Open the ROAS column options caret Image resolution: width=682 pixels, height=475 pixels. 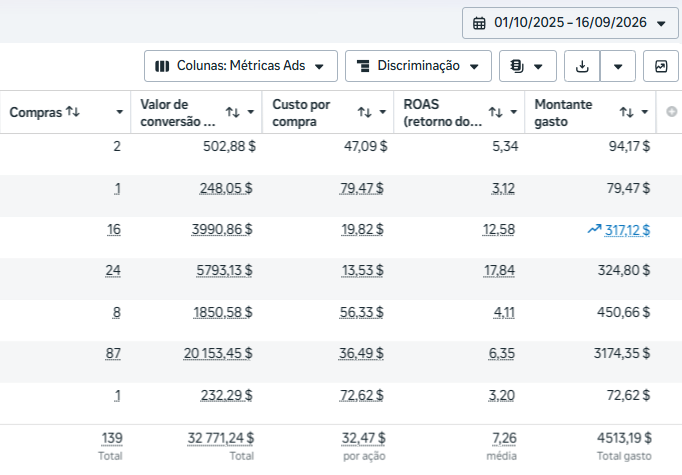coord(513,112)
